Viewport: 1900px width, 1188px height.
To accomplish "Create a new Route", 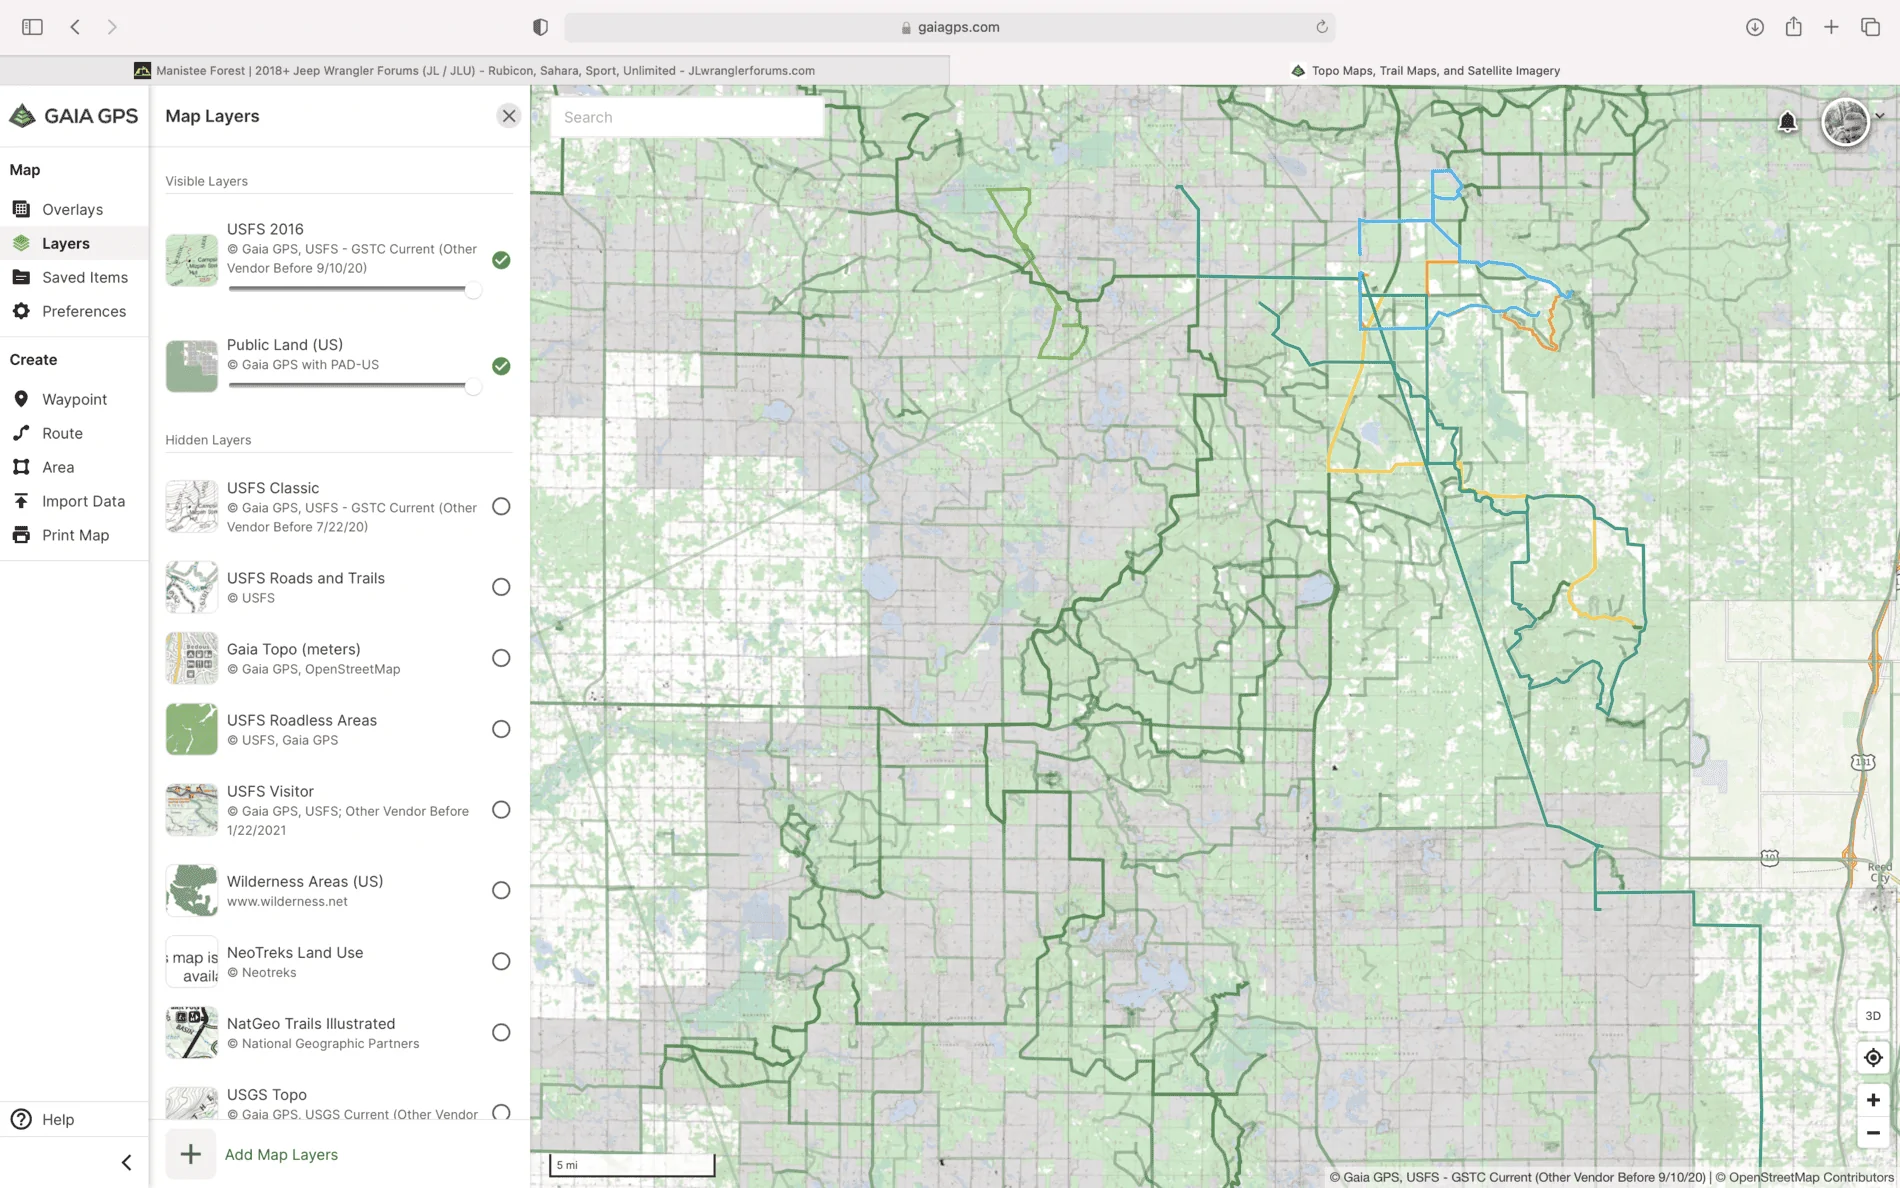I will coord(74,433).
